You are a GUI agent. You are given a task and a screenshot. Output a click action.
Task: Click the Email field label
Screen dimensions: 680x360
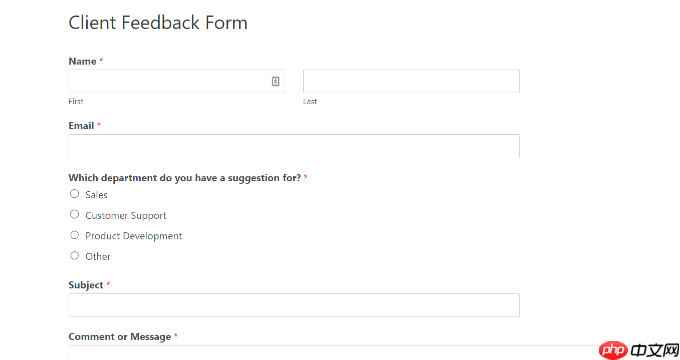point(81,126)
